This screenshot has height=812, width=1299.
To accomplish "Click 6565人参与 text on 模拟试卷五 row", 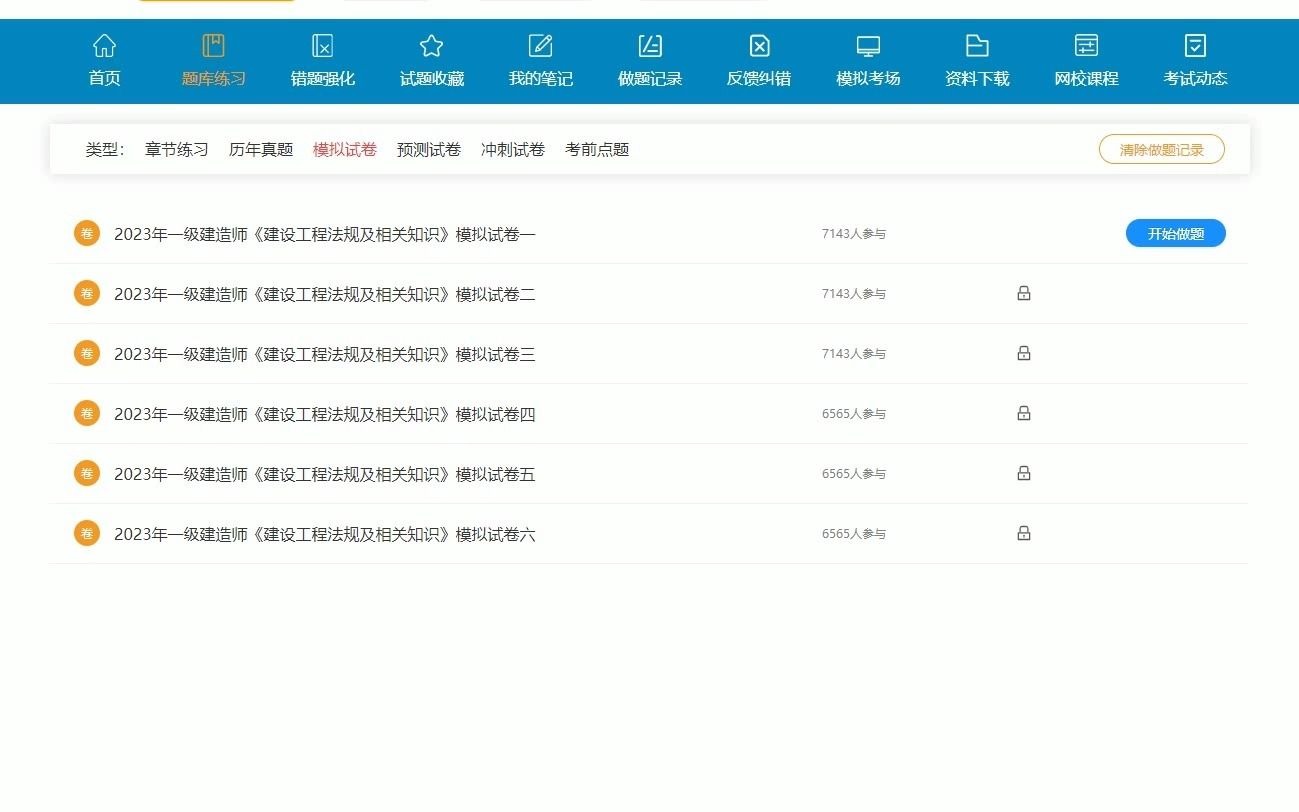I will point(854,474).
